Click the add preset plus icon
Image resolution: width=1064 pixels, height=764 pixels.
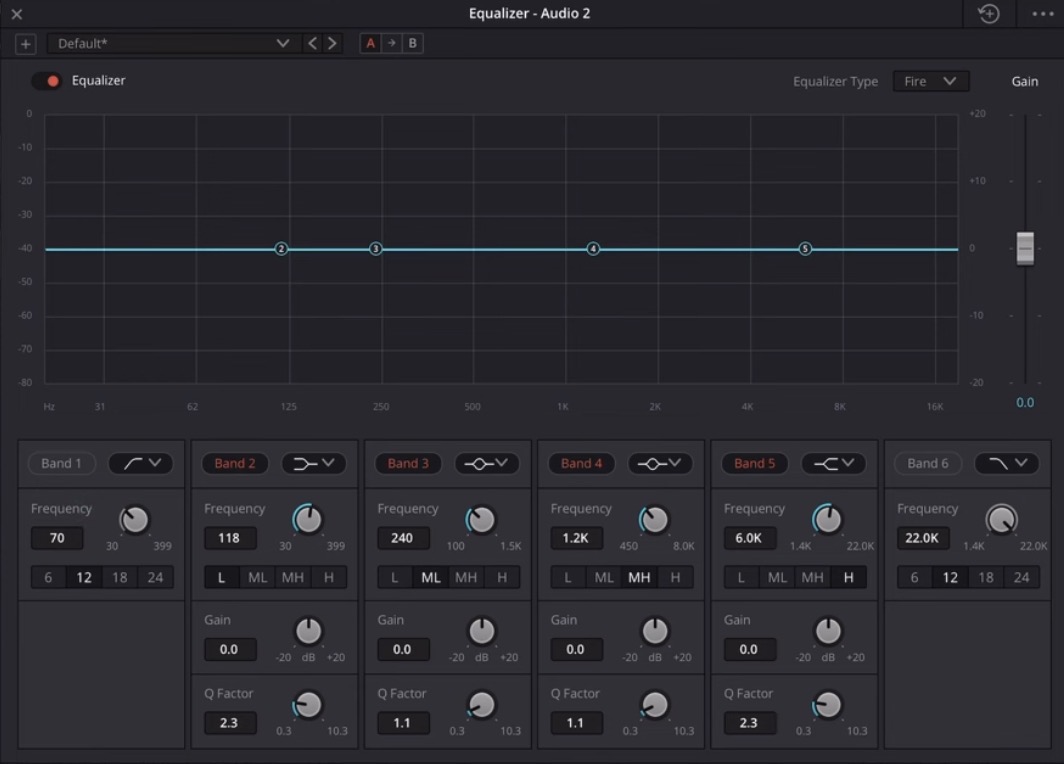point(24,43)
